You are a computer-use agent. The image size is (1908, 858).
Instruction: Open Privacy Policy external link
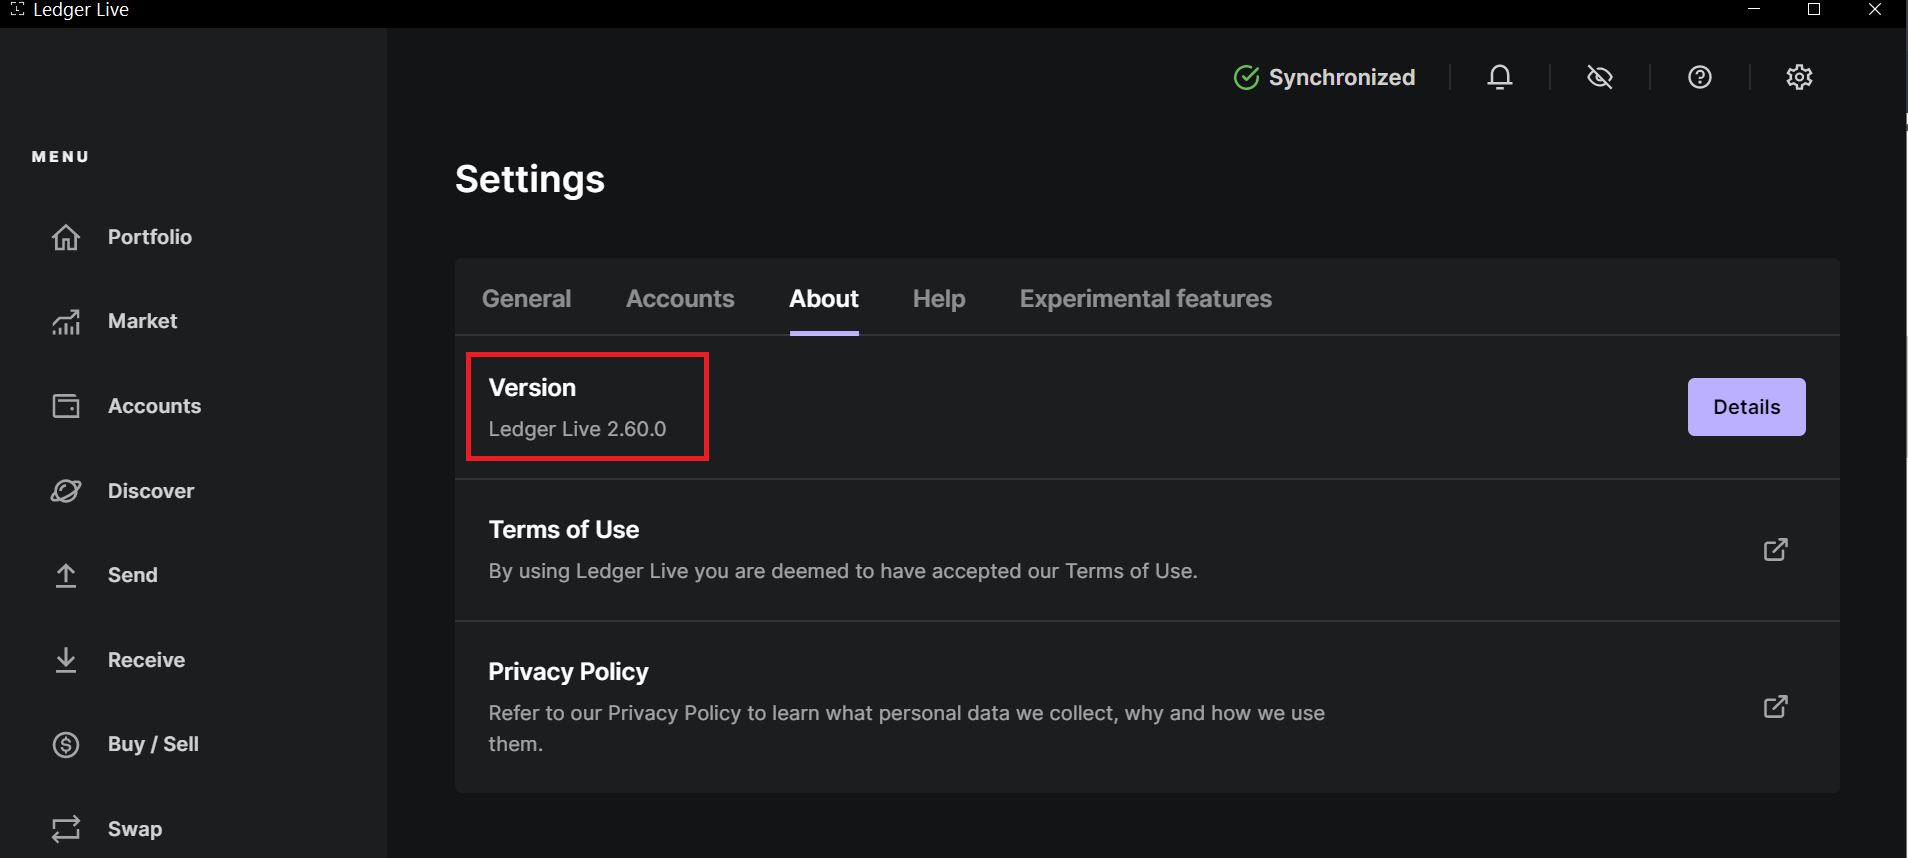coord(1775,707)
